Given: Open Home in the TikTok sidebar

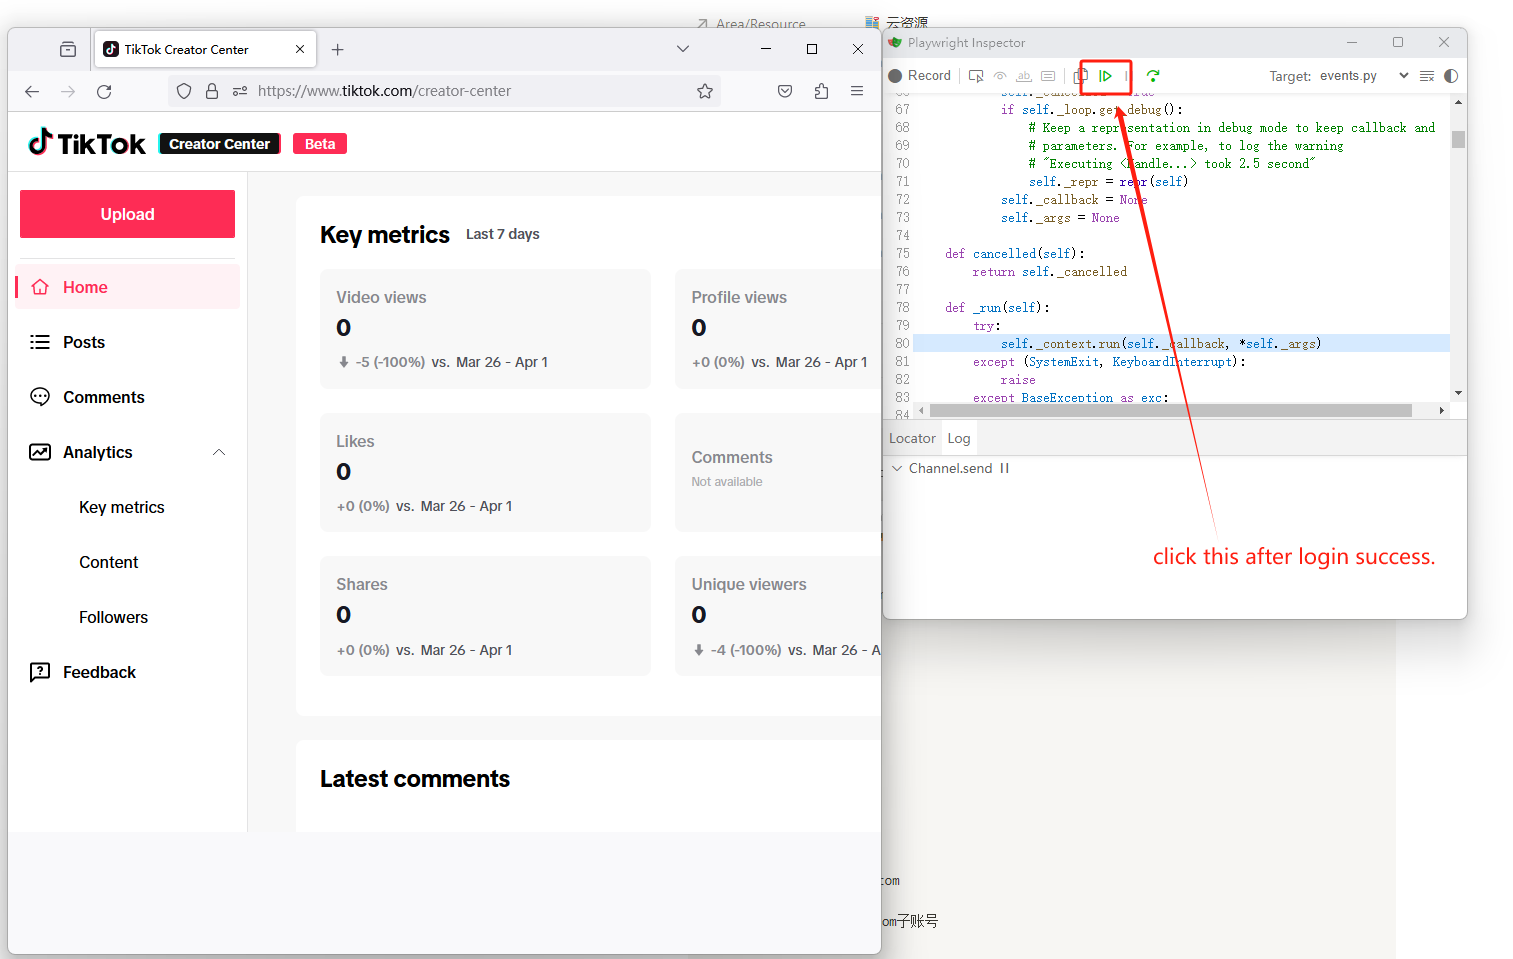Looking at the screenshot, I should [127, 287].
